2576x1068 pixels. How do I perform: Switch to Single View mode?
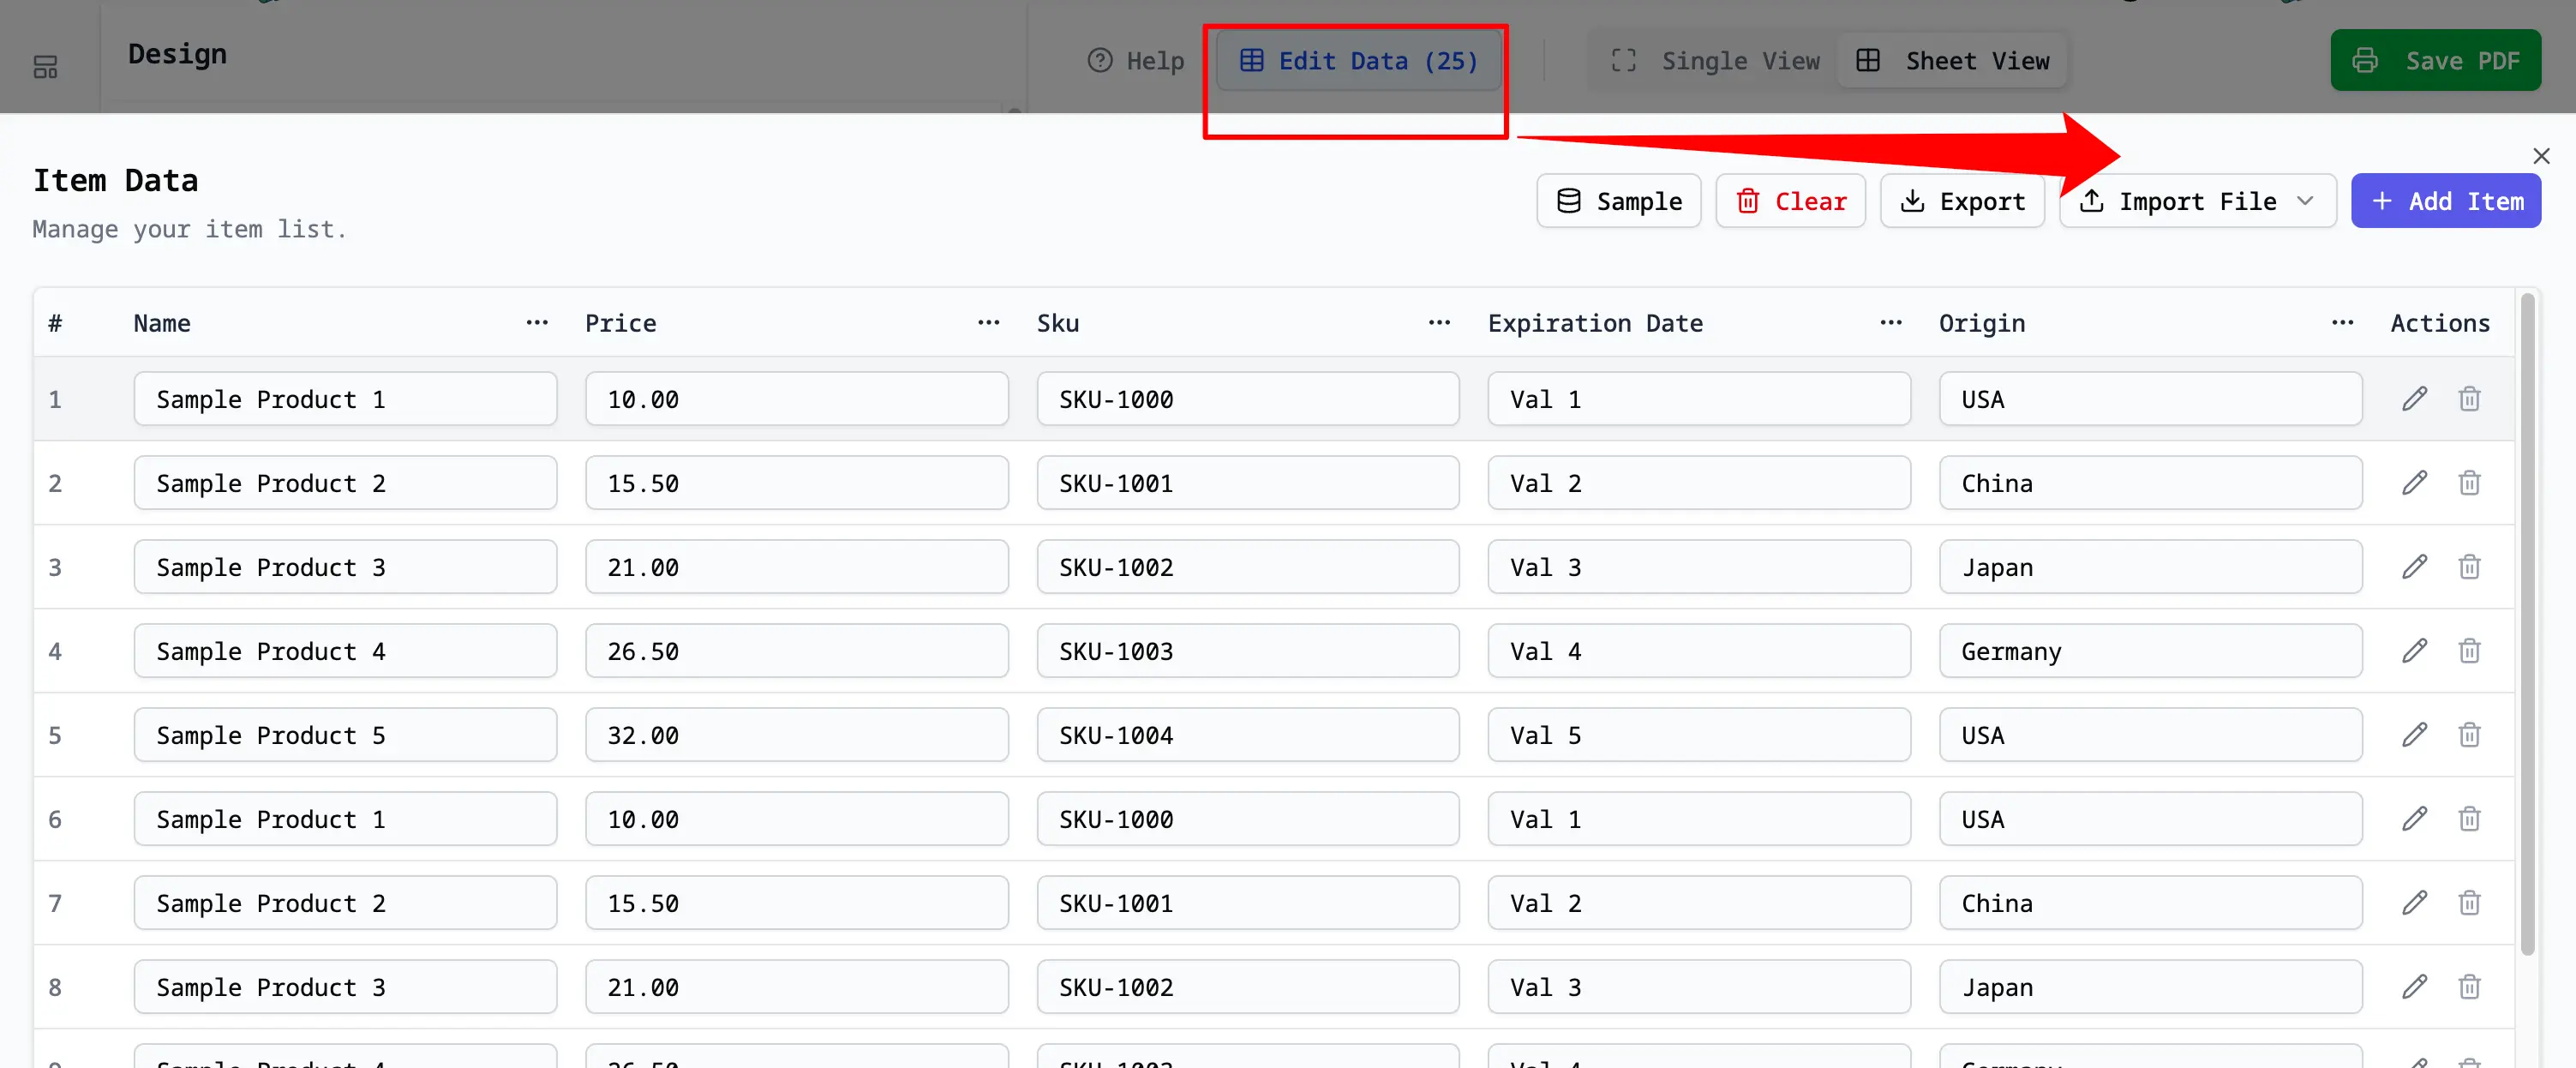[x=1716, y=61]
